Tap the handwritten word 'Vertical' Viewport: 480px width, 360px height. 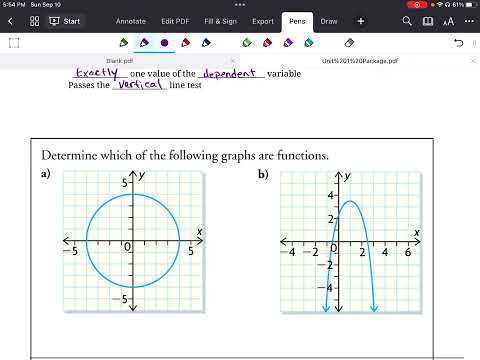point(140,84)
